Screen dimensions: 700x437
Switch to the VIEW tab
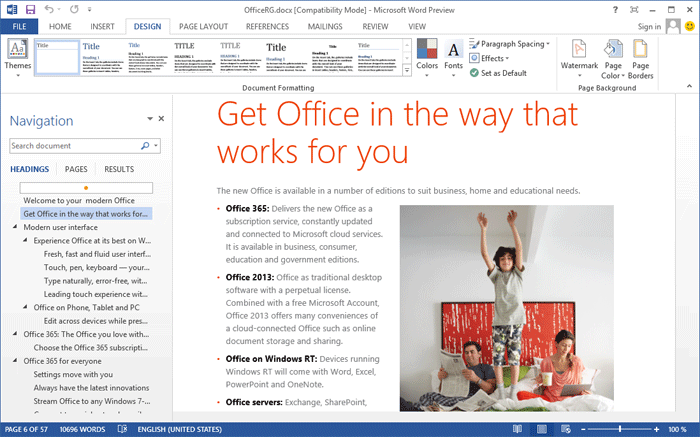[x=417, y=26]
